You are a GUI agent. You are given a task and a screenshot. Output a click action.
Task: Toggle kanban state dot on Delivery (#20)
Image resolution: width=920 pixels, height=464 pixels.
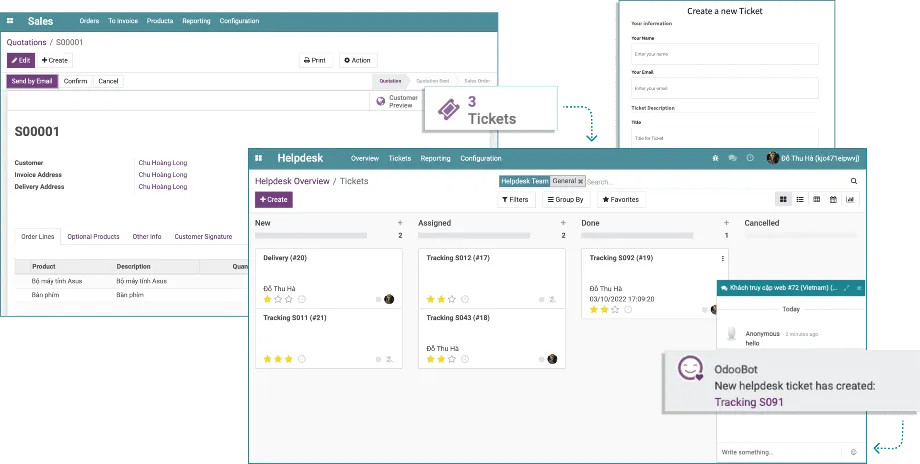tap(378, 300)
